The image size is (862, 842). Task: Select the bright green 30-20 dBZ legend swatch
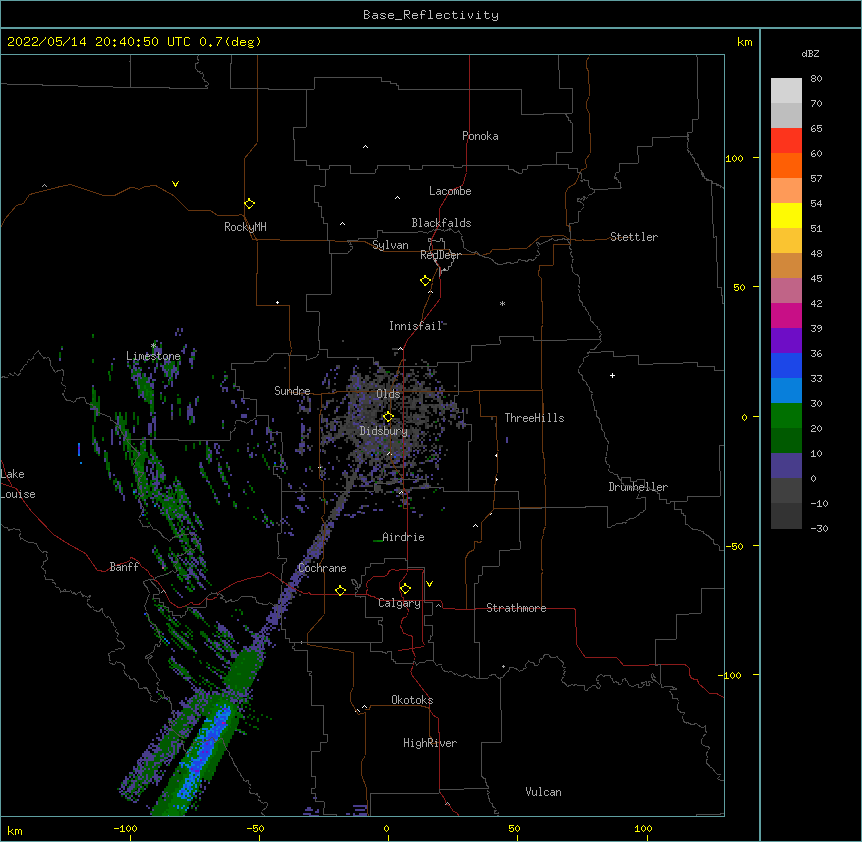coord(786,416)
